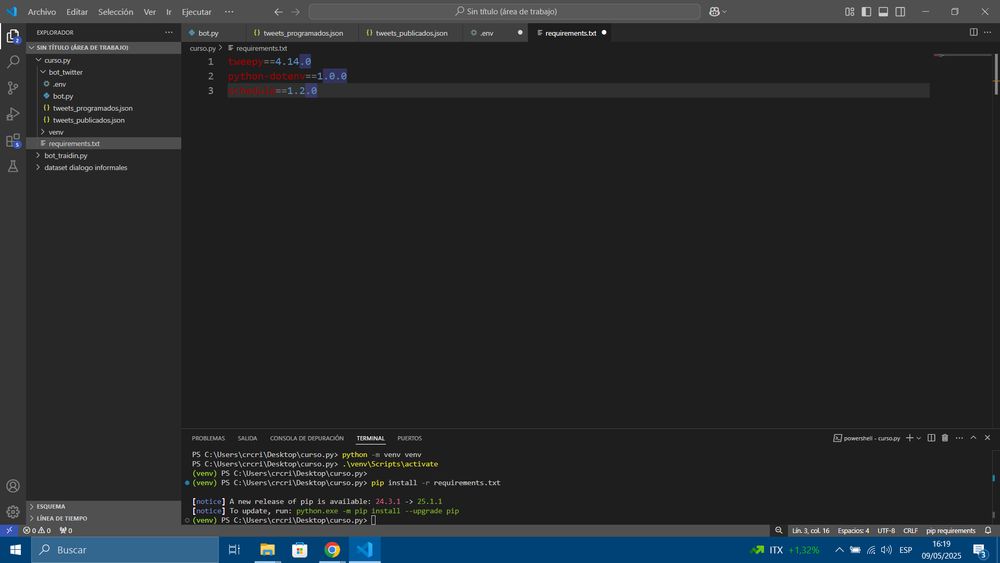
Task: Switch to the PROBLEMAS panel tab
Action: 208,439
